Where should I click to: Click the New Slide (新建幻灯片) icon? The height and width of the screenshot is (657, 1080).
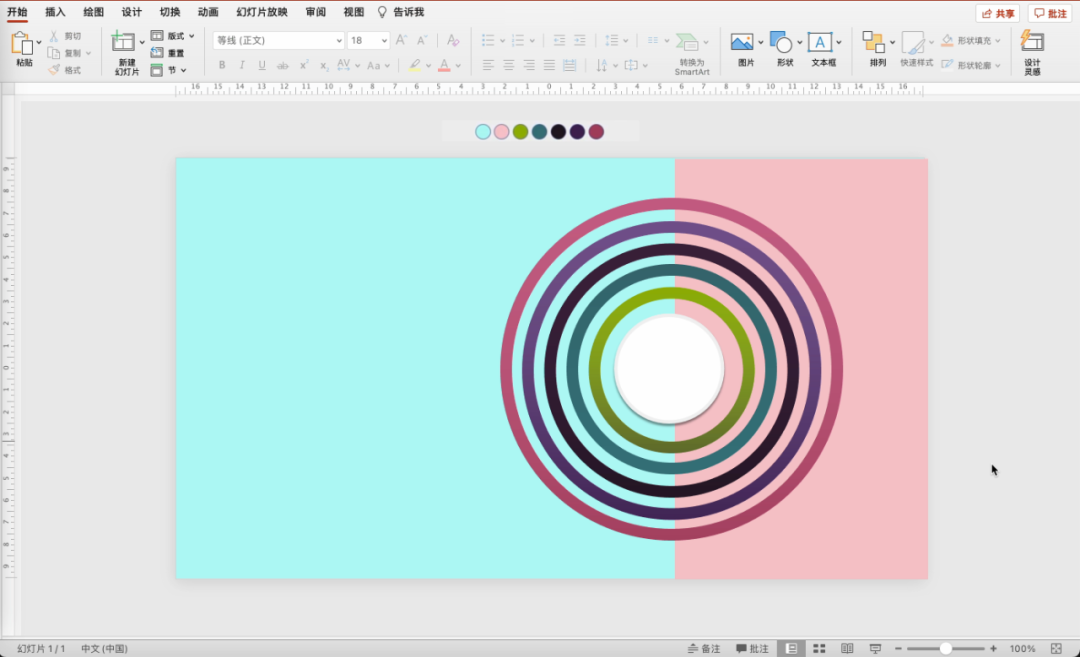point(124,42)
